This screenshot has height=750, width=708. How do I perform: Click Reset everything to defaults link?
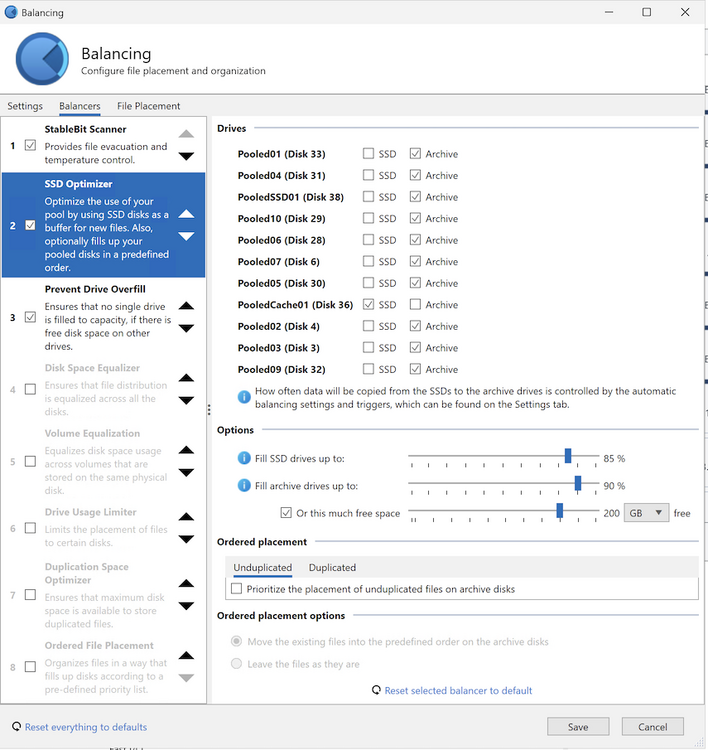[86, 727]
